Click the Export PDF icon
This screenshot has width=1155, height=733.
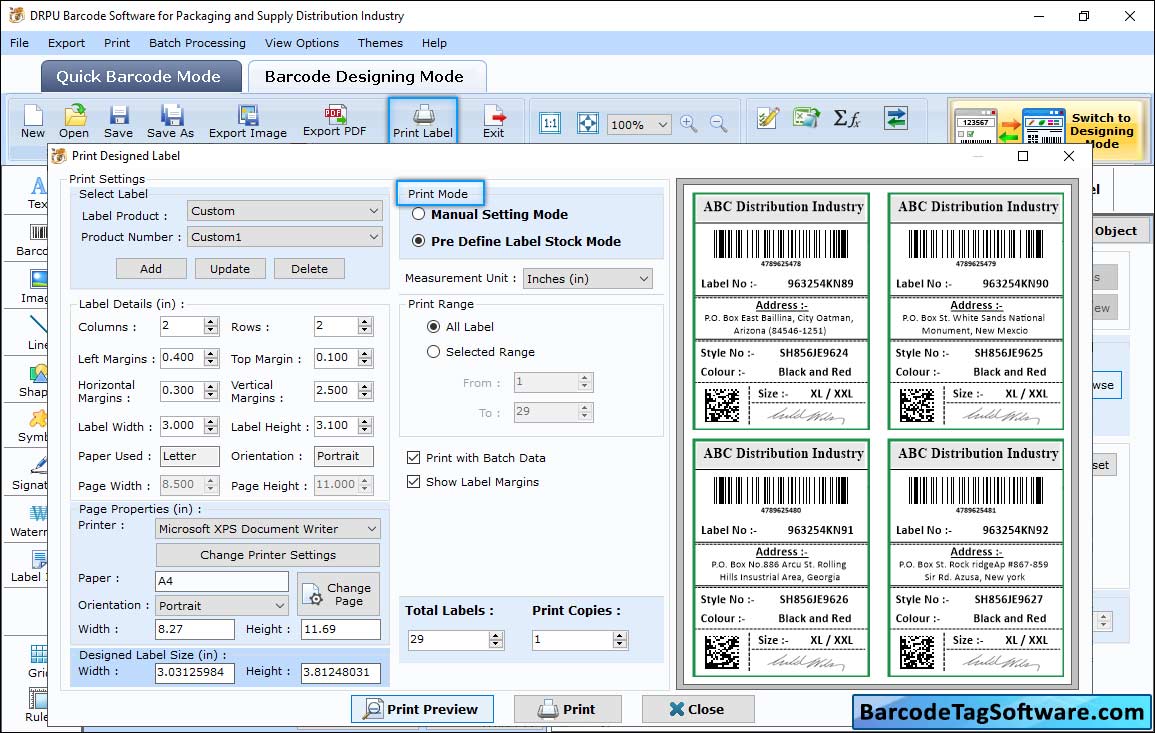pos(334,115)
